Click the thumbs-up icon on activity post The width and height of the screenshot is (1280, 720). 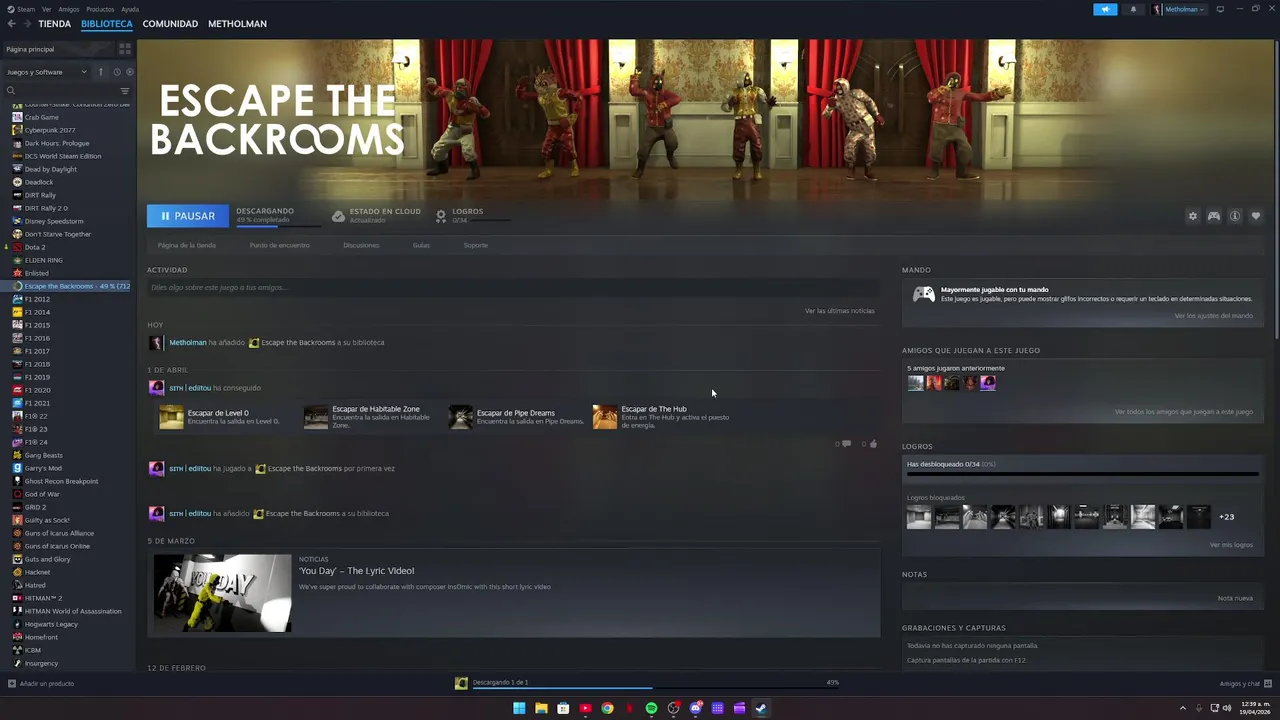[x=873, y=443]
